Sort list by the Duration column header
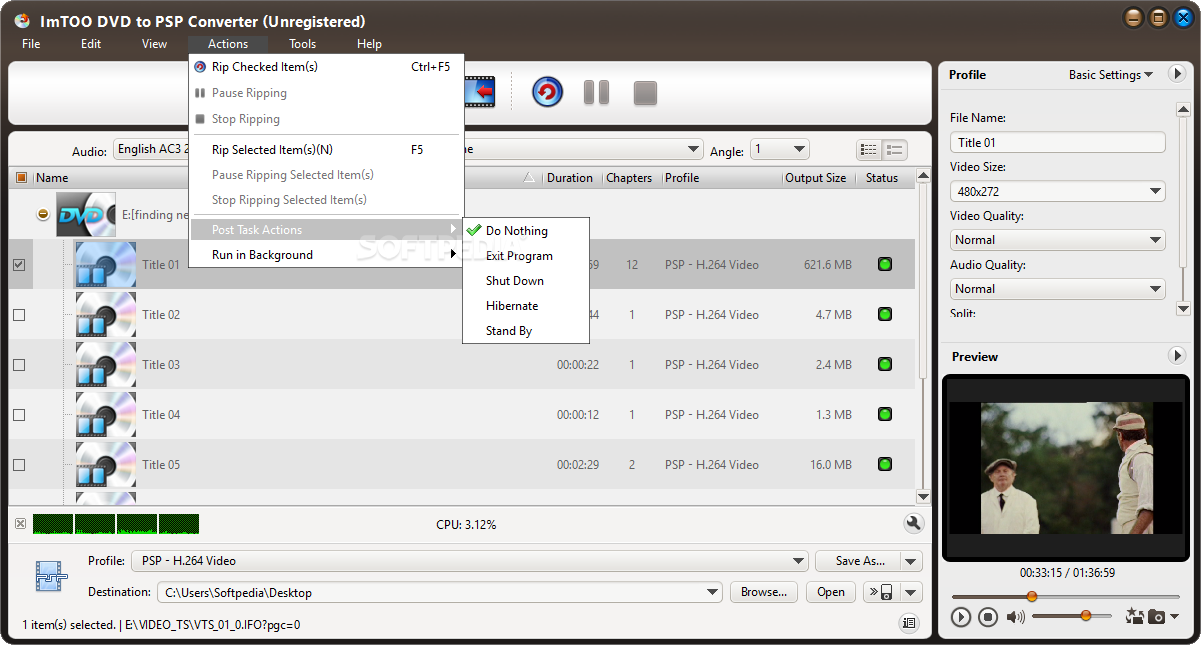Image resolution: width=1201 pixels, height=645 pixels. point(570,178)
